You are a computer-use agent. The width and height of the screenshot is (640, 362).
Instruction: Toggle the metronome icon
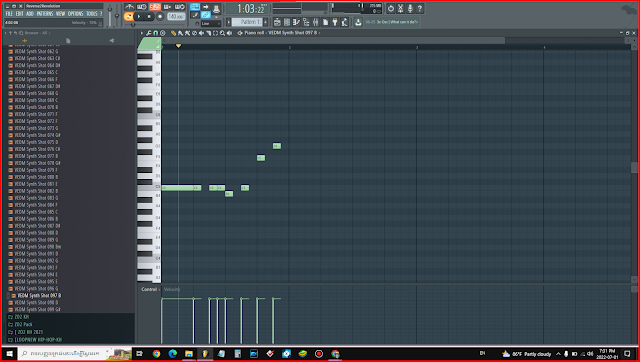tap(129, 7)
